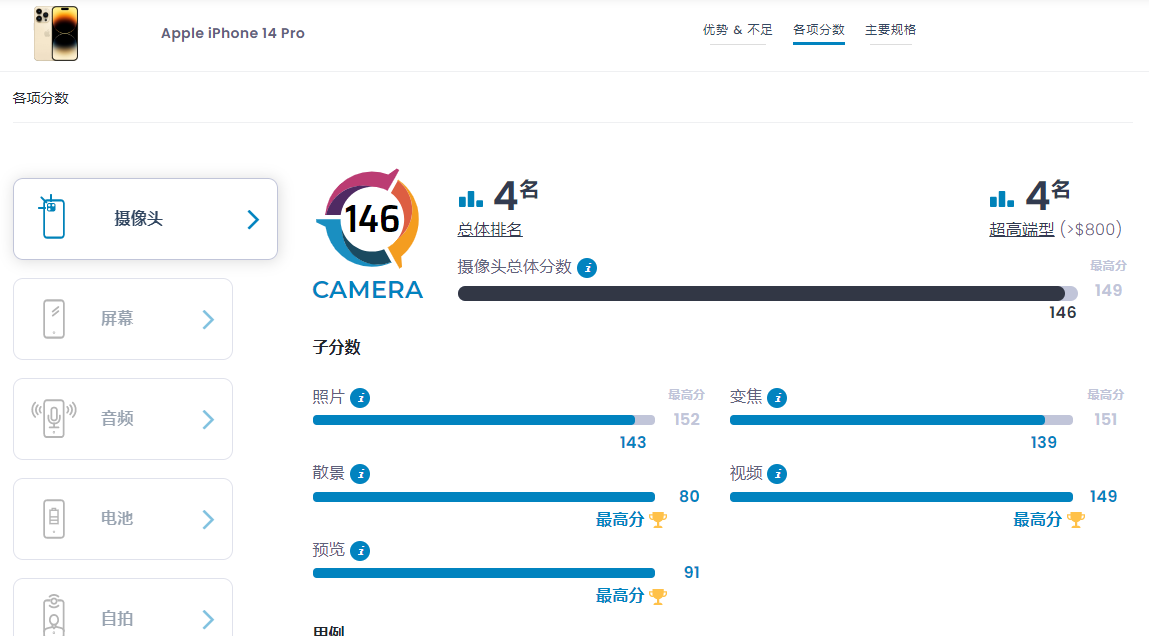1149x636 pixels.
Task: Click the 摄像头总体分数 progress bar
Action: (767, 294)
